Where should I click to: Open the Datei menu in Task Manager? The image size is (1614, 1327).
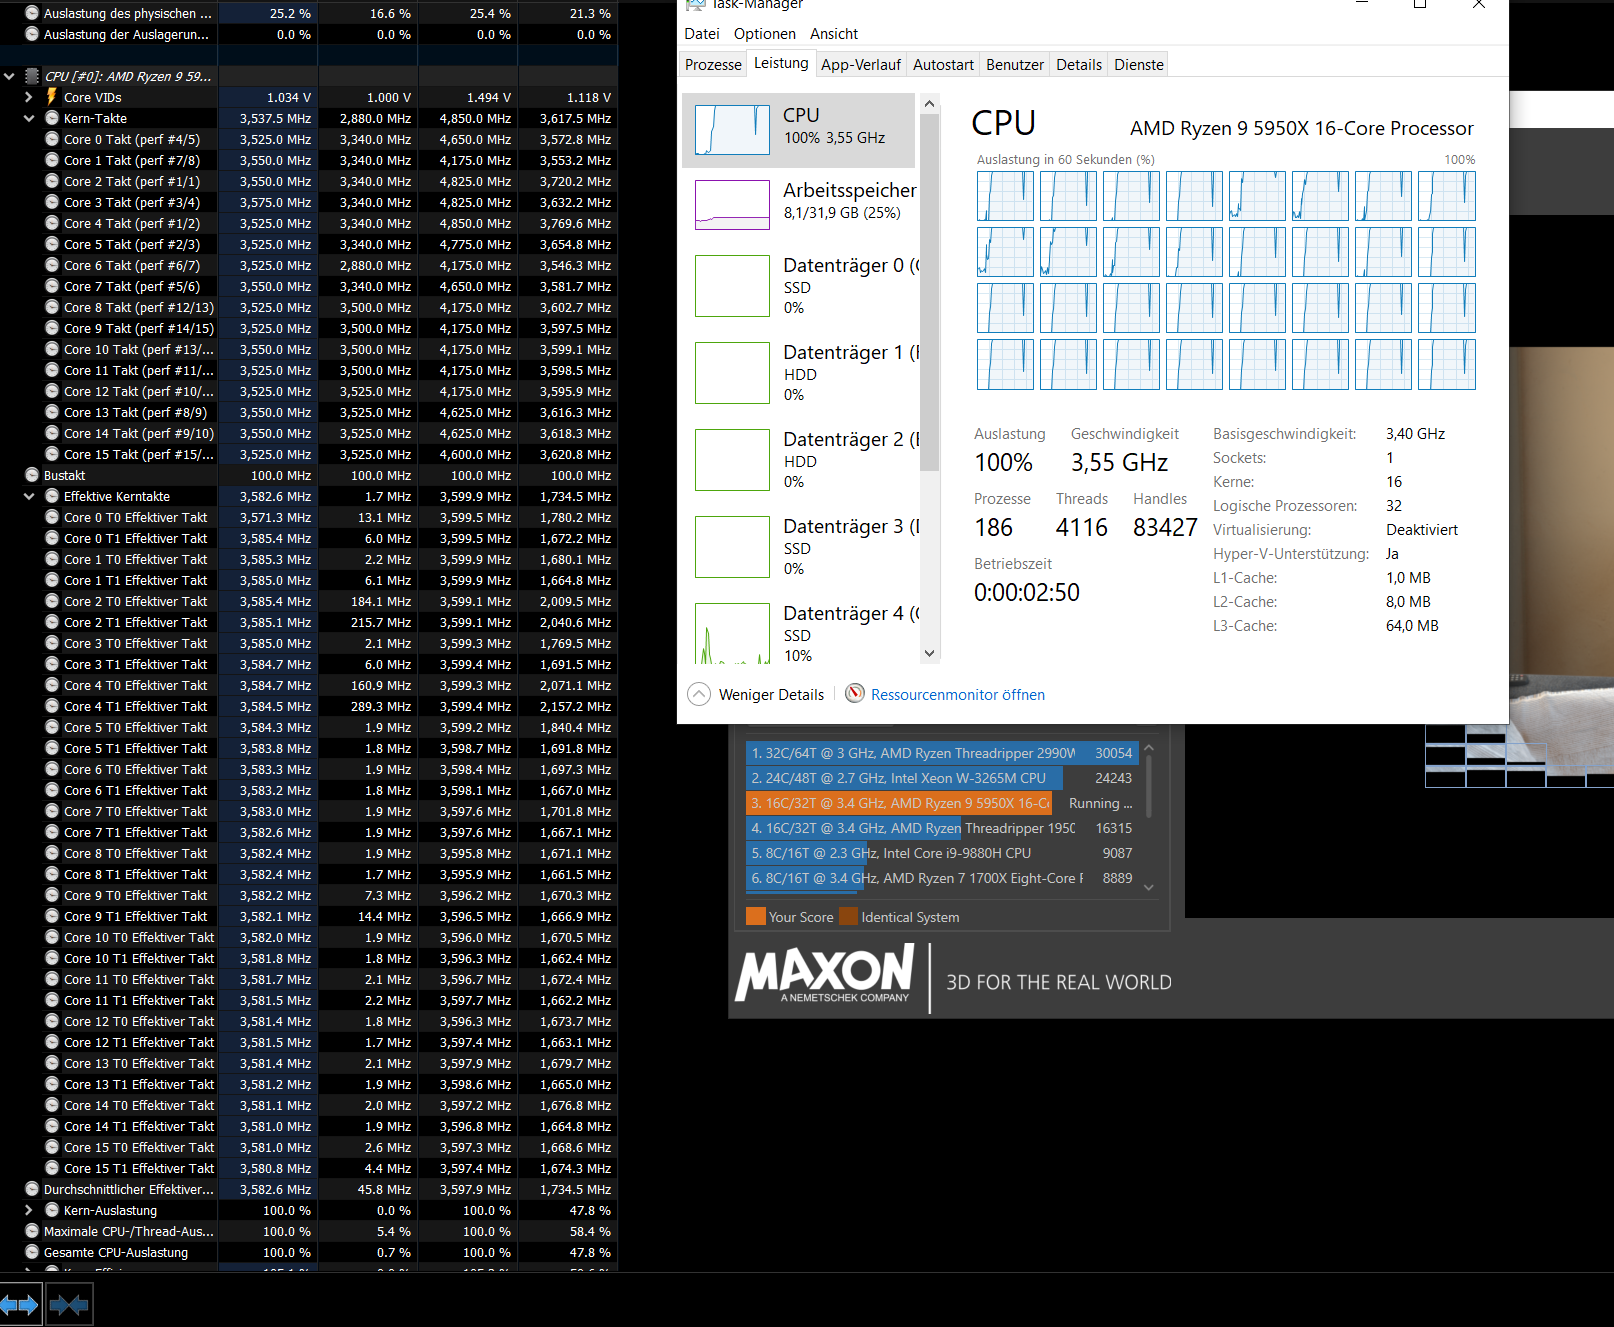701,34
